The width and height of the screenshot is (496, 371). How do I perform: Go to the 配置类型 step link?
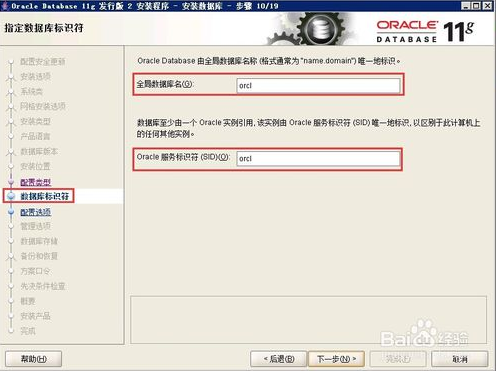[36, 182]
